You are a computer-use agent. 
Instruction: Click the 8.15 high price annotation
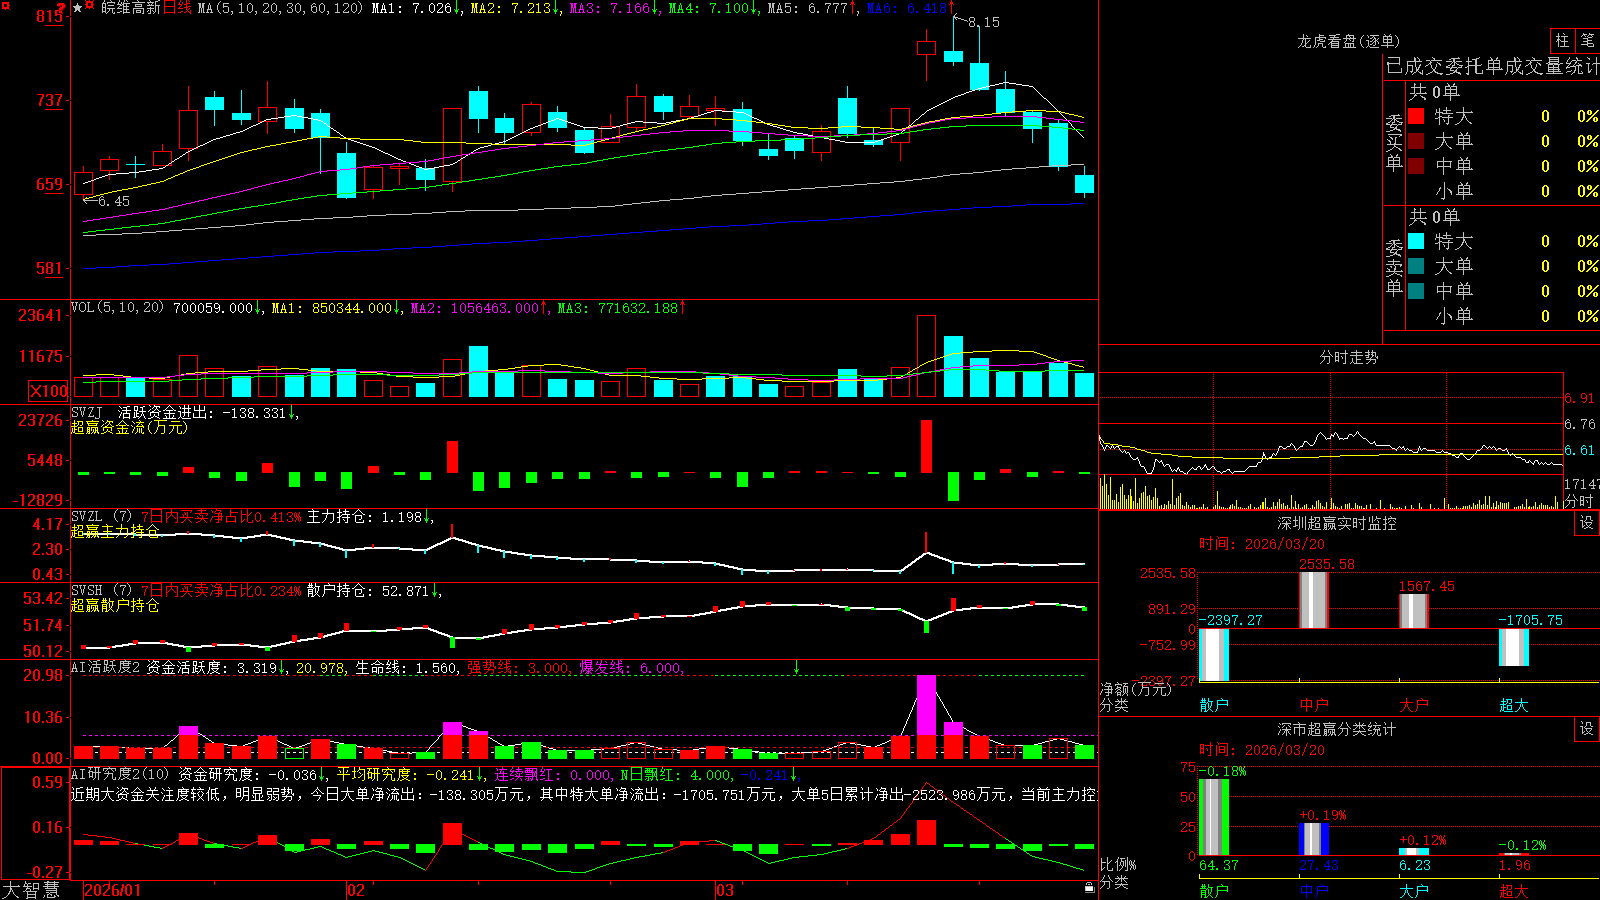[984, 22]
